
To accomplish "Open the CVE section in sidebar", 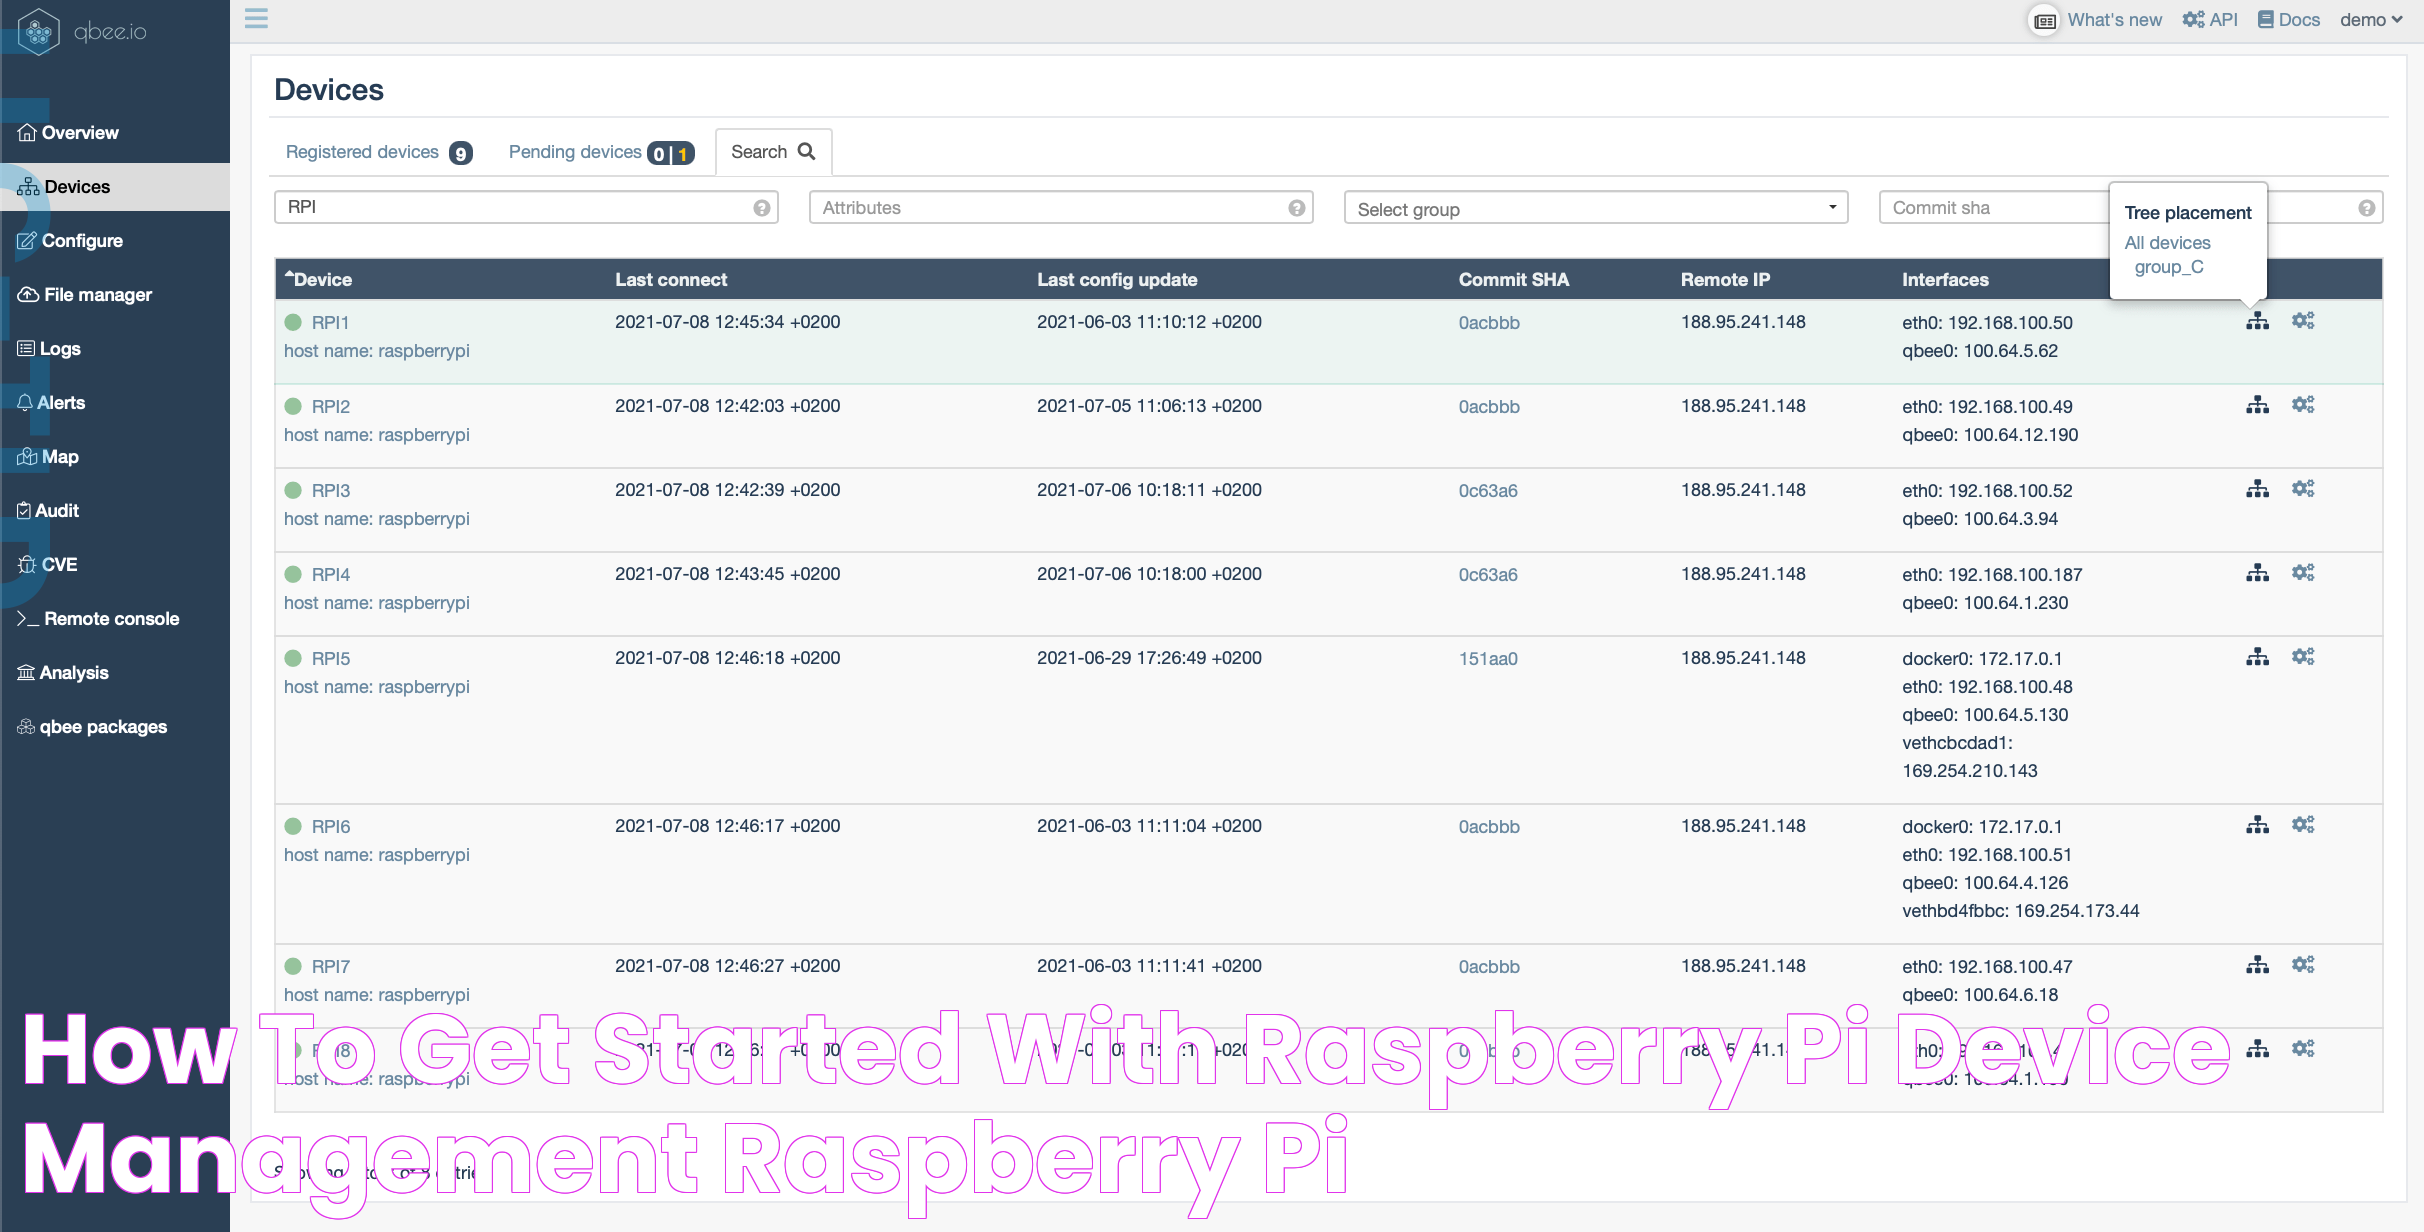I will [x=60, y=563].
